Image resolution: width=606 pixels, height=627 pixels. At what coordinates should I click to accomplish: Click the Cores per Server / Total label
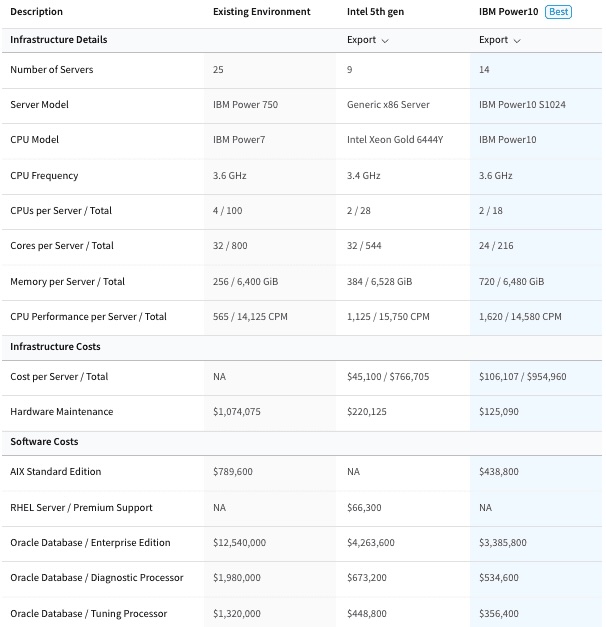coord(62,246)
